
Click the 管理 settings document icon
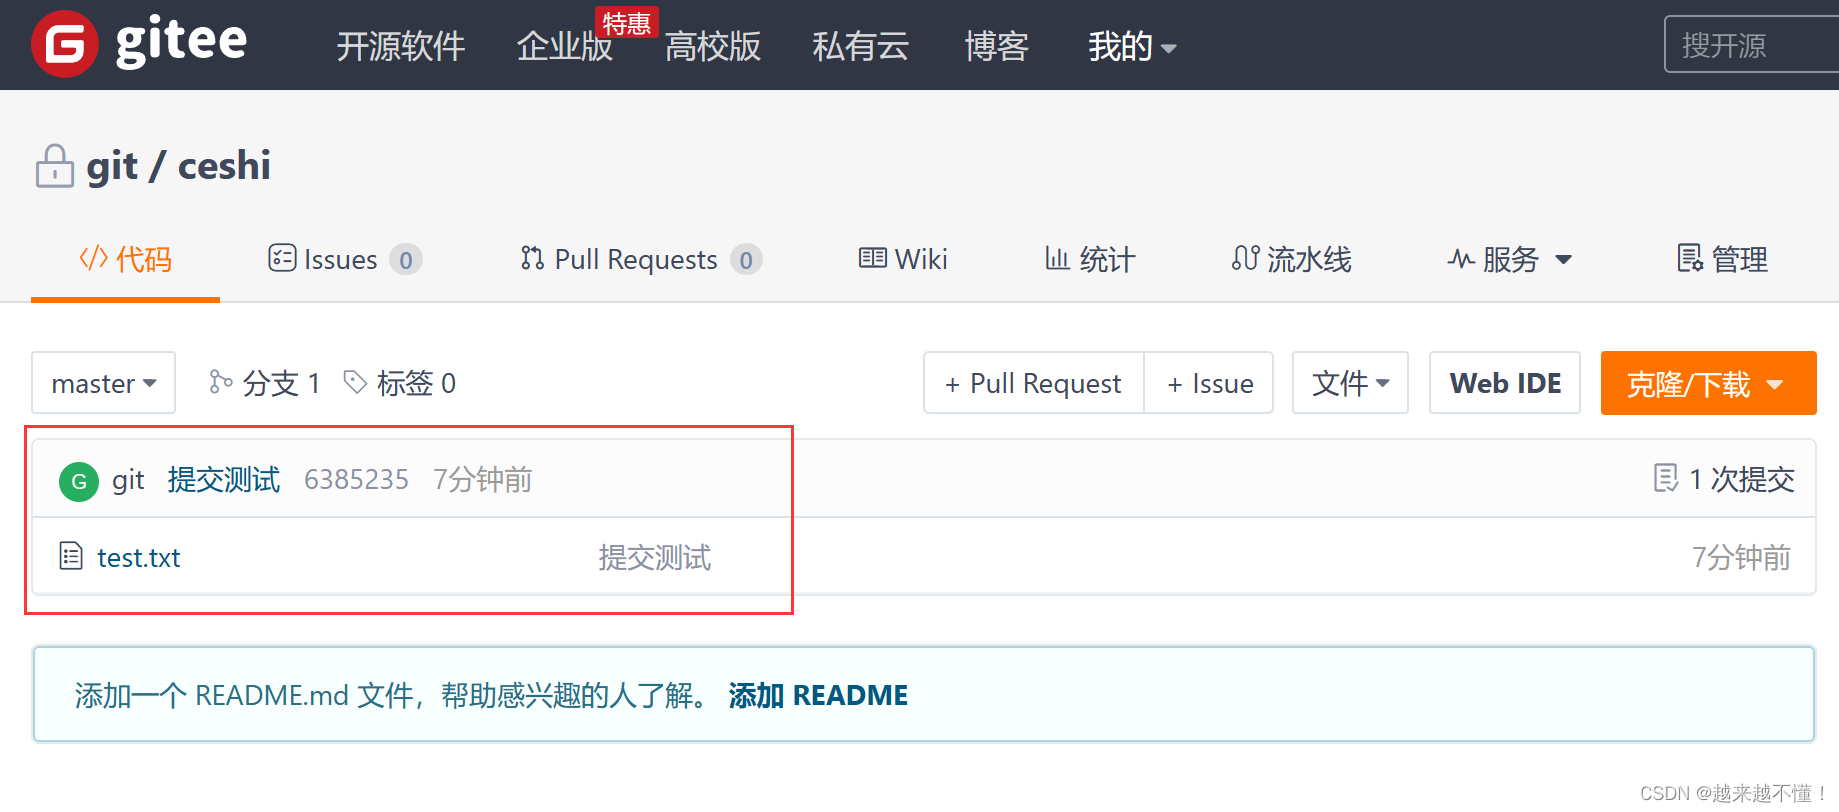click(x=1690, y=258)
